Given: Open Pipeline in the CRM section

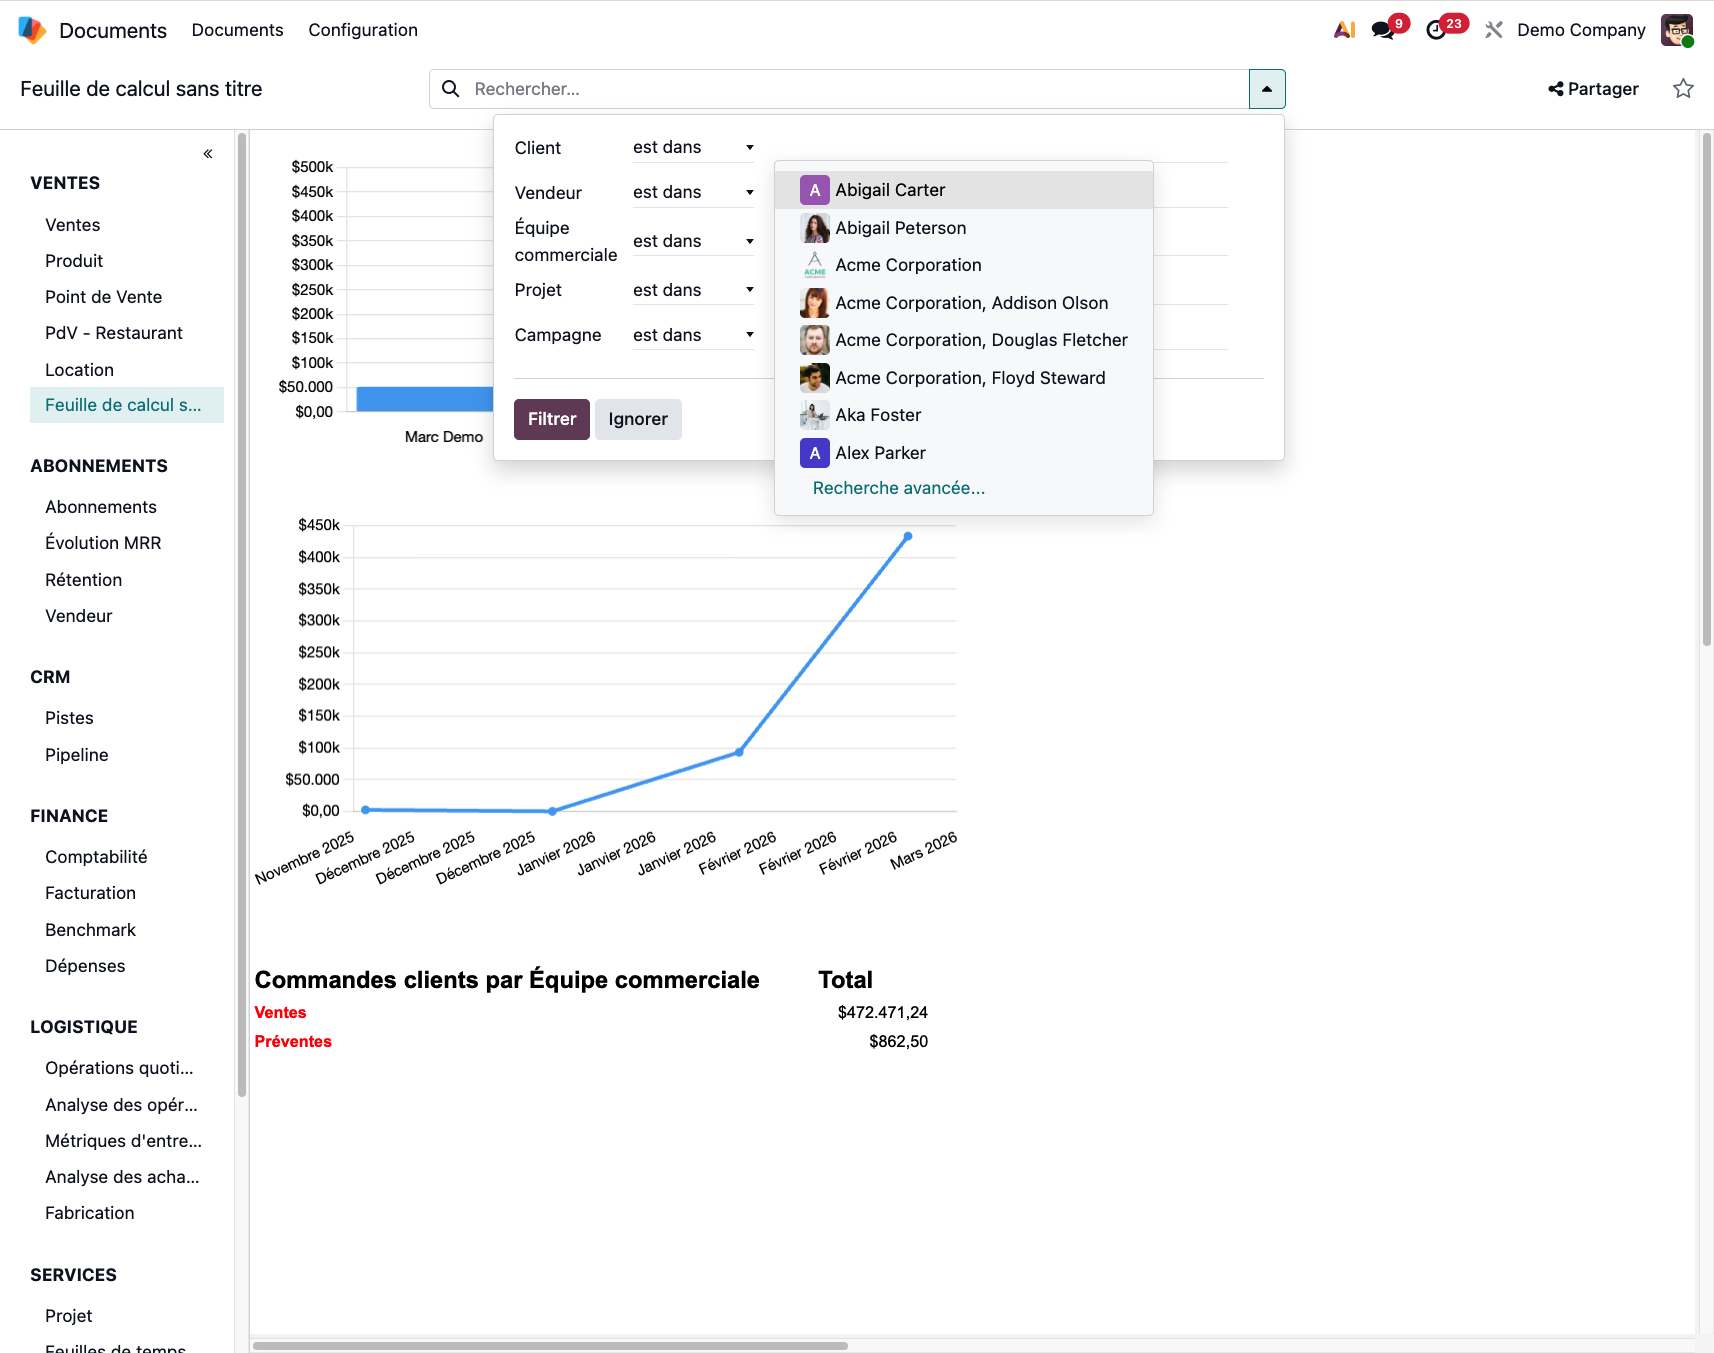Looking at the screenshot, I should click(x=76, y=755).
